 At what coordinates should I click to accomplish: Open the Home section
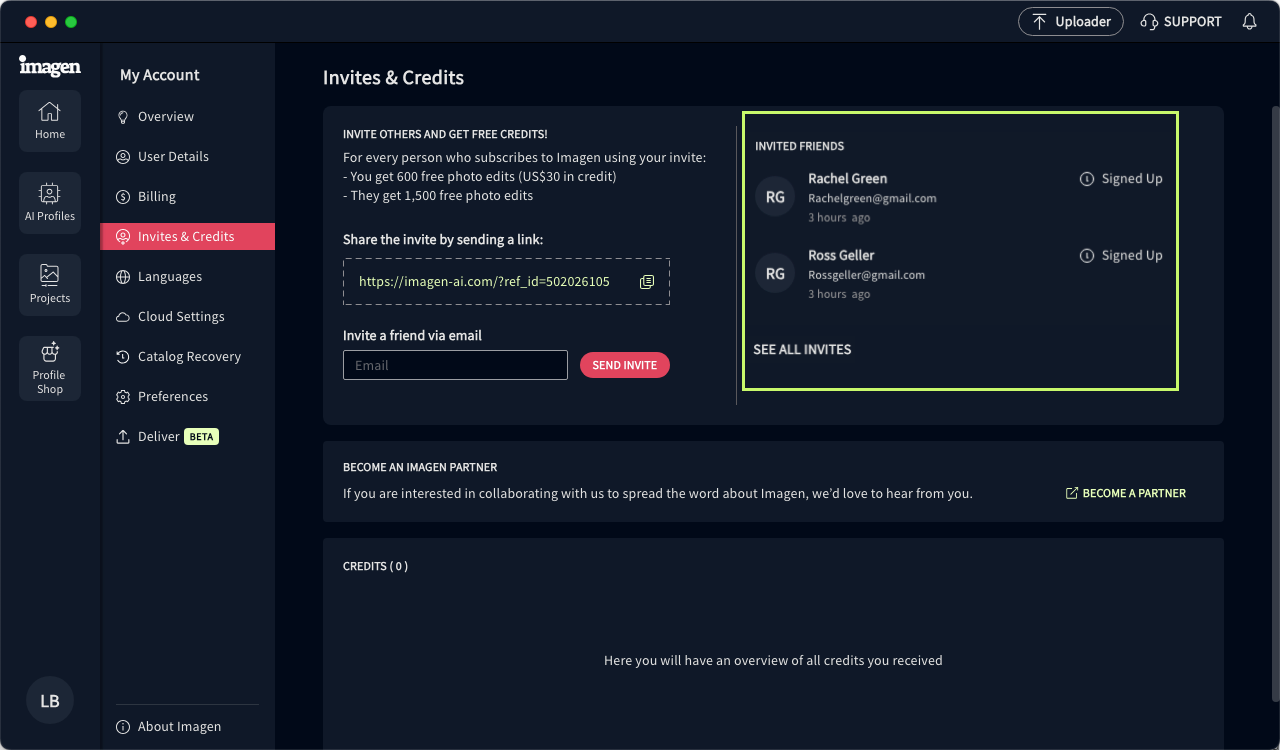(x=50, y=121)
